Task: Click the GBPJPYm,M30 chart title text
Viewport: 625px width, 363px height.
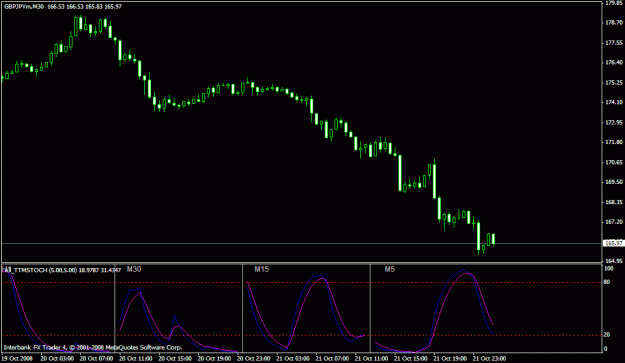Action: tap(24, 7)
